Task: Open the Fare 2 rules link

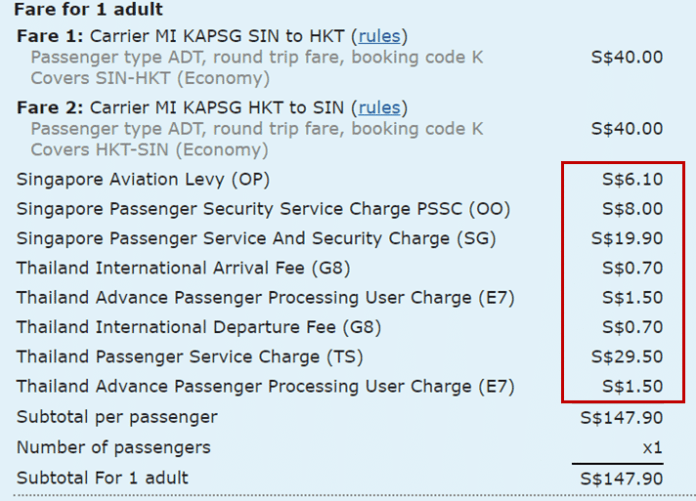Action: coord(380,108)
